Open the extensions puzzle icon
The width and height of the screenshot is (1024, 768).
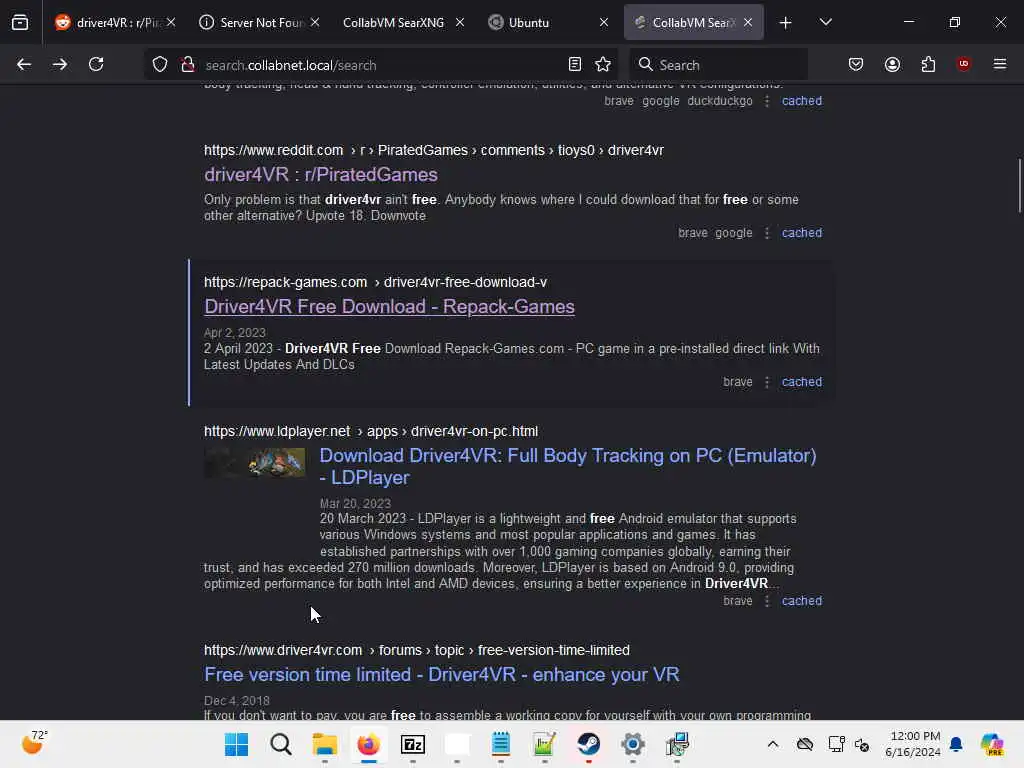[x=928, y=65]
